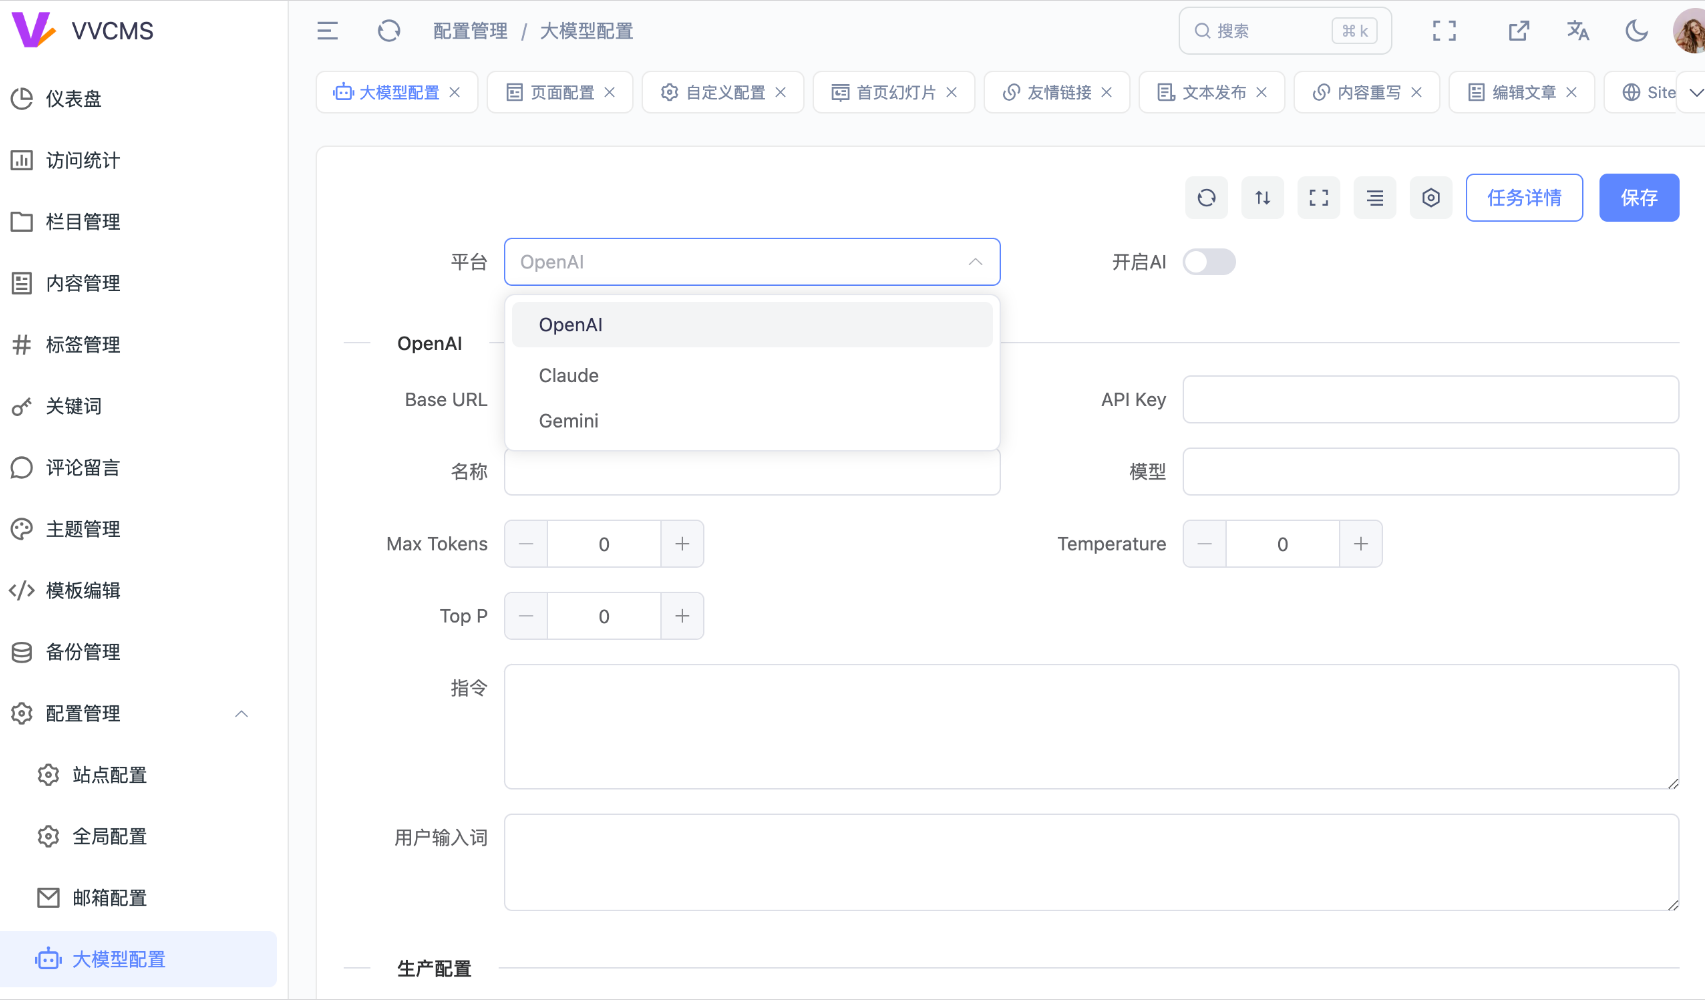Viewport: 1705px width, 1000px height.
Task: Open 内容管理 in sidebar
Action: coord(138,283)
